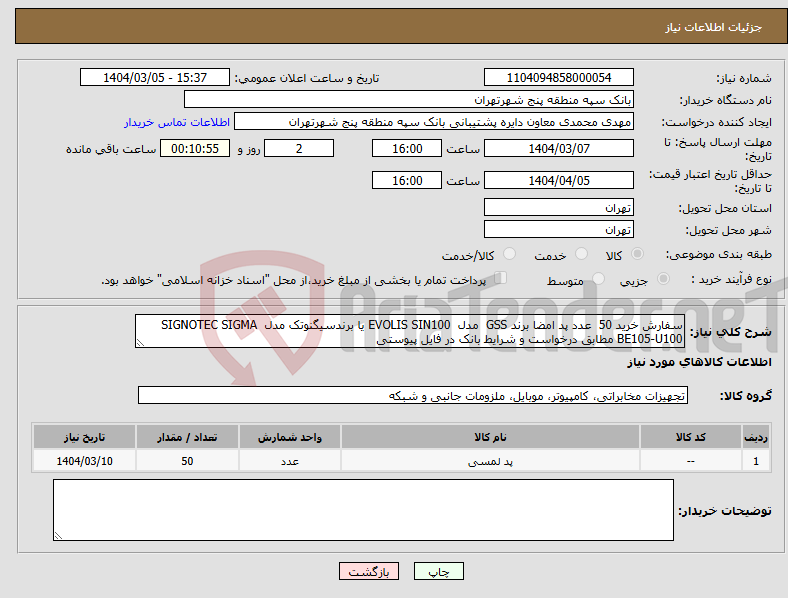Select the جزیی purchase type radio
Viewport: 788px width, 598px height.
coord(663,279)
